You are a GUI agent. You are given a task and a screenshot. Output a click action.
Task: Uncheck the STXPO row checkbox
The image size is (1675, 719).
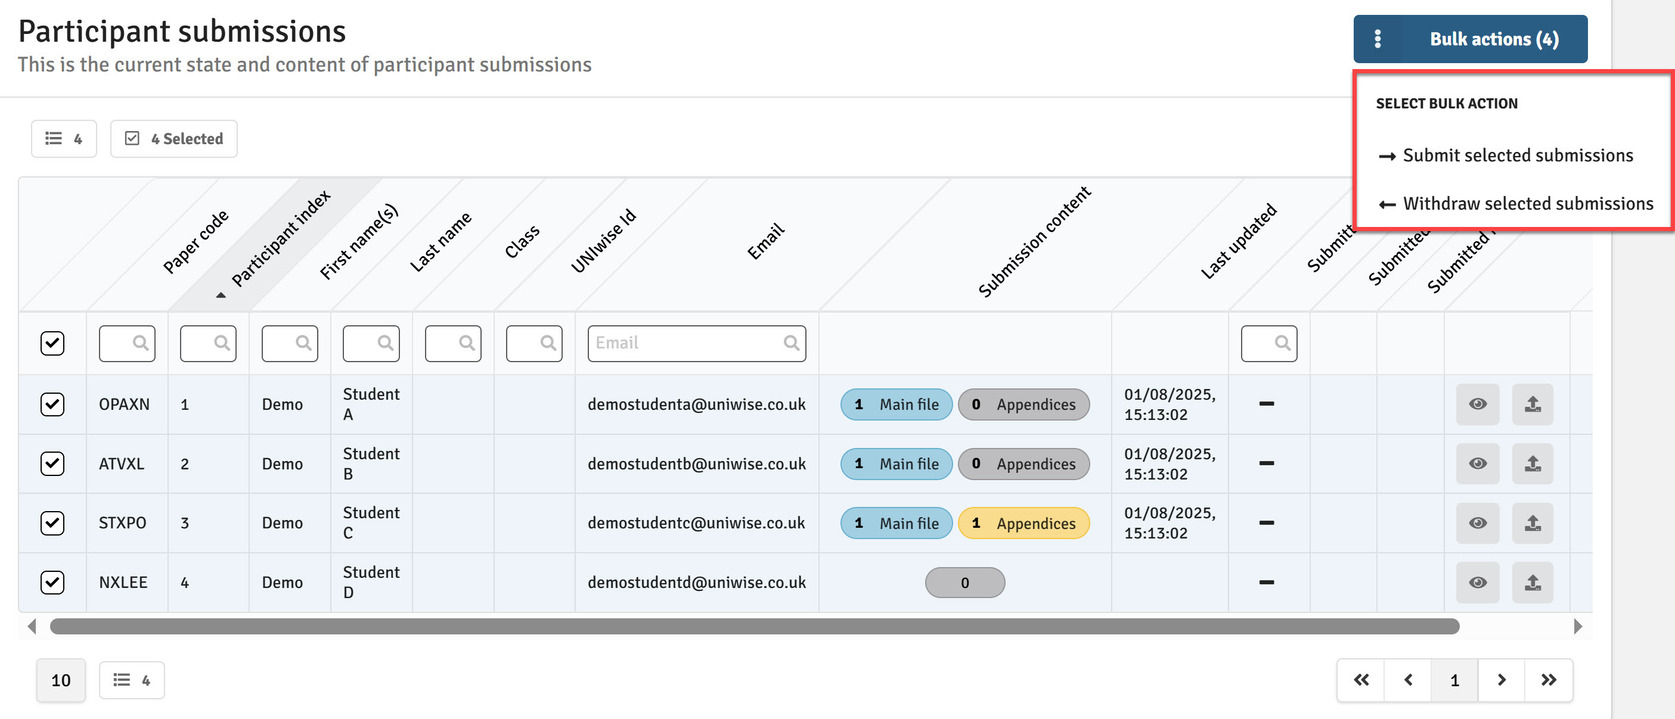(x=52, y=523)
